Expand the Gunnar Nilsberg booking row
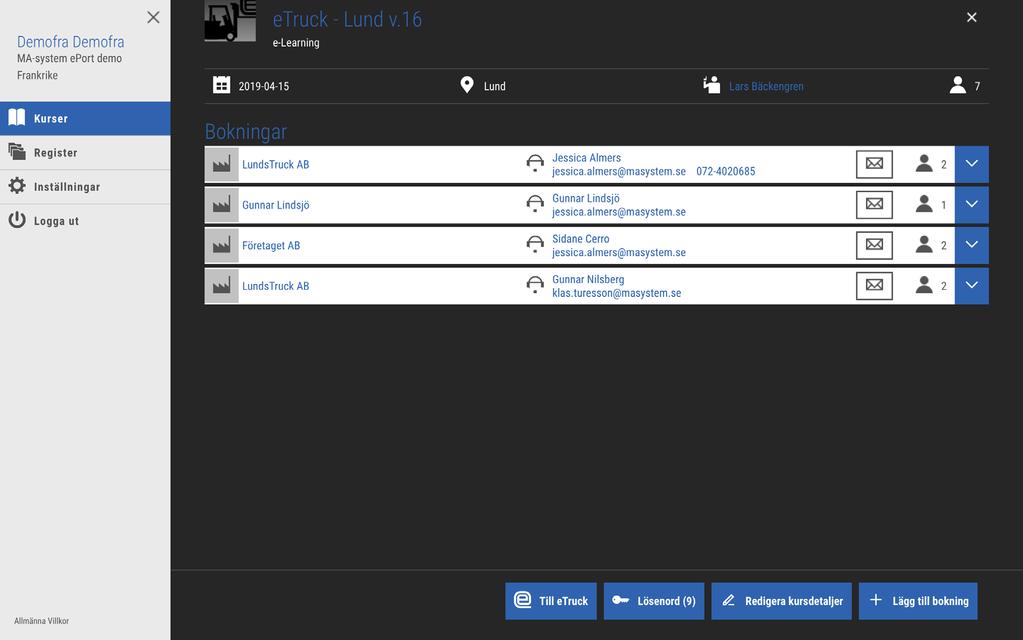 [971, 286]
